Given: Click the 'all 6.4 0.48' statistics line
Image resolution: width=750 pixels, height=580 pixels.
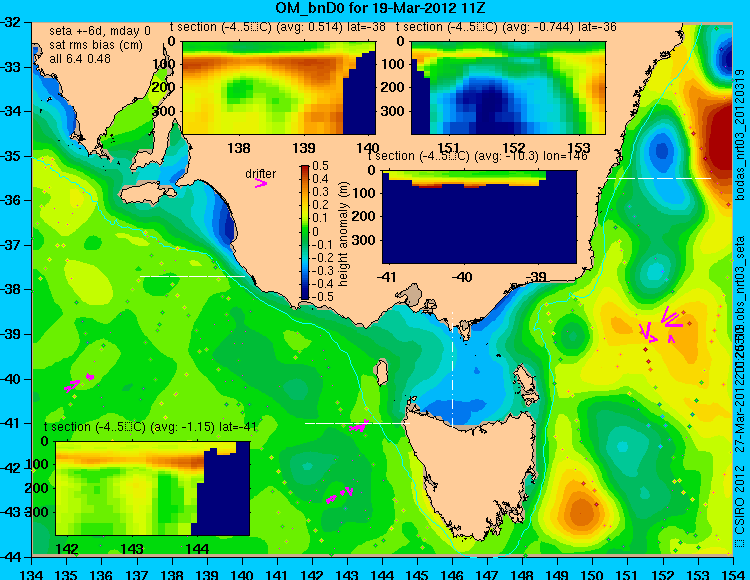Looking at the screenshot, I should pos(80,58).
